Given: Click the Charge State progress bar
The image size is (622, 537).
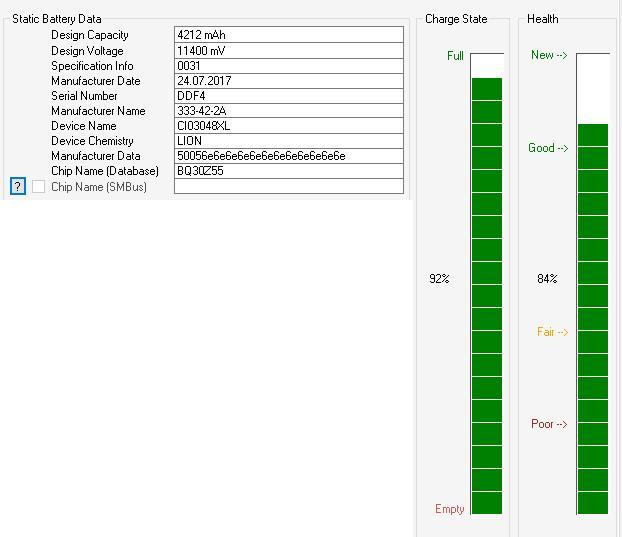Looking at the screenshot, I should 487,284.
